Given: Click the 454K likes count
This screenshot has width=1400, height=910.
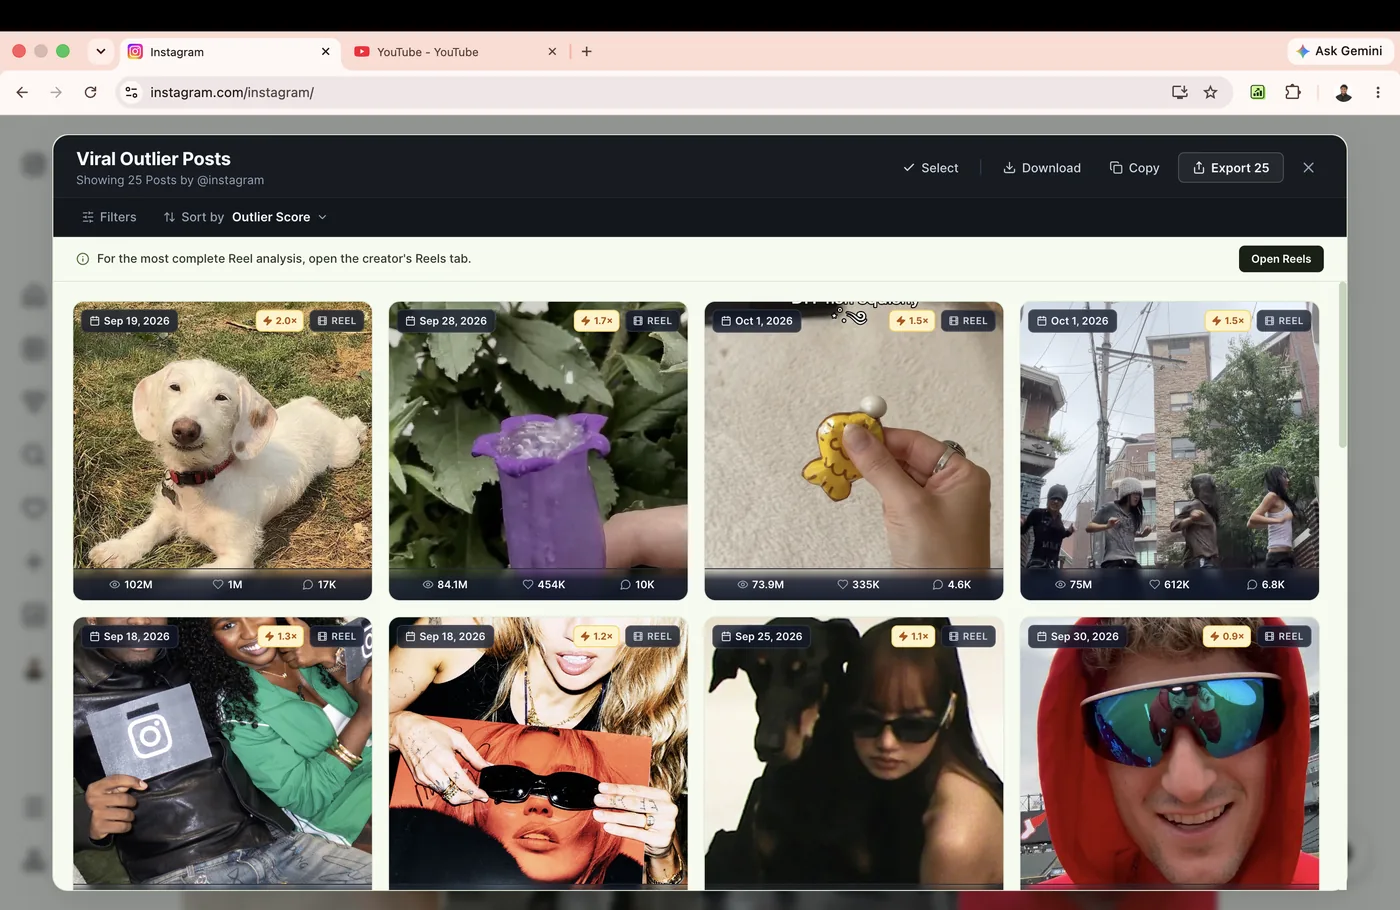Looking at the screenshot, I should [x=544, y=585].
